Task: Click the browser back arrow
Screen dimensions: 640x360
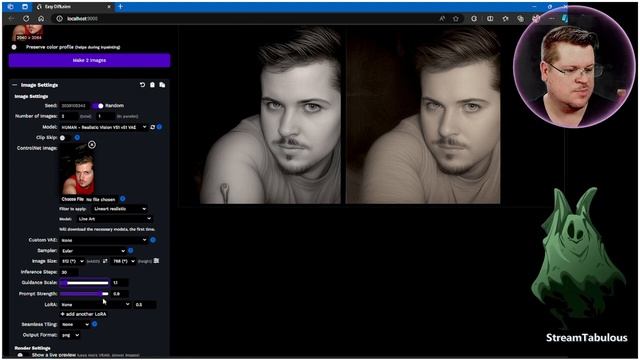Action: [11, 19]
